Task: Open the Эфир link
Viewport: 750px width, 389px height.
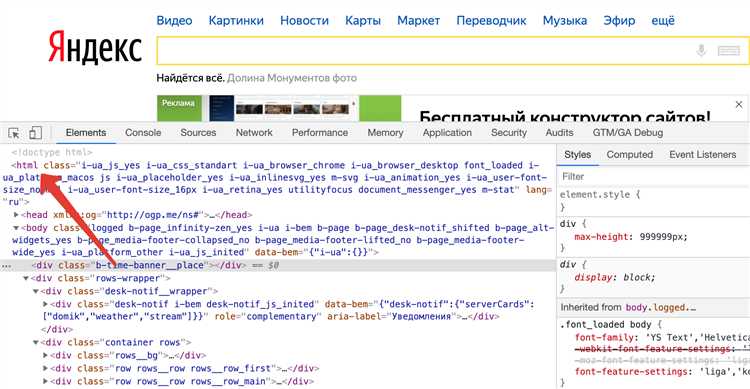Action: coord(619,21)
